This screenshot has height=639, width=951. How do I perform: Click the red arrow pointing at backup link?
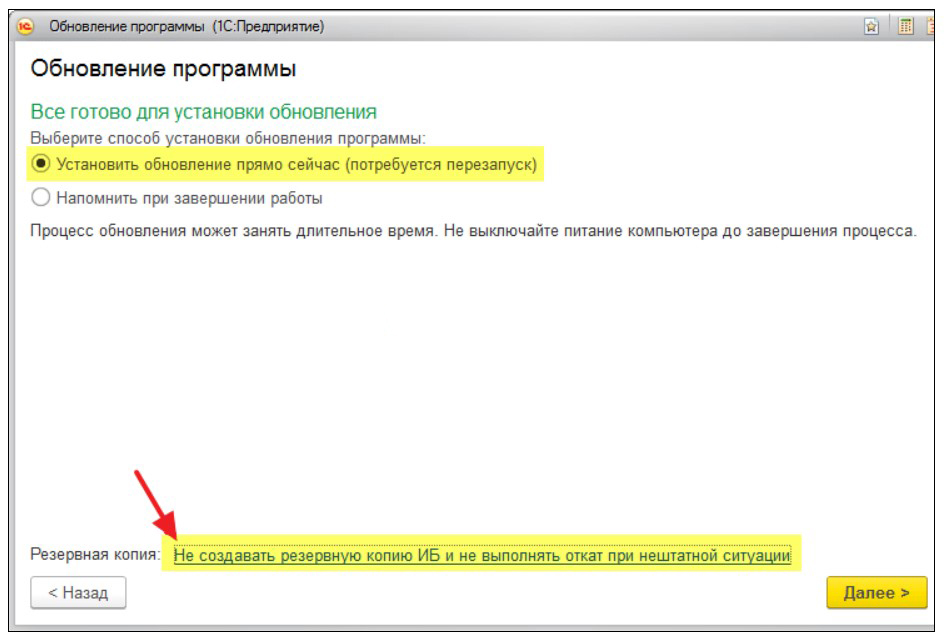coord(155,507)
